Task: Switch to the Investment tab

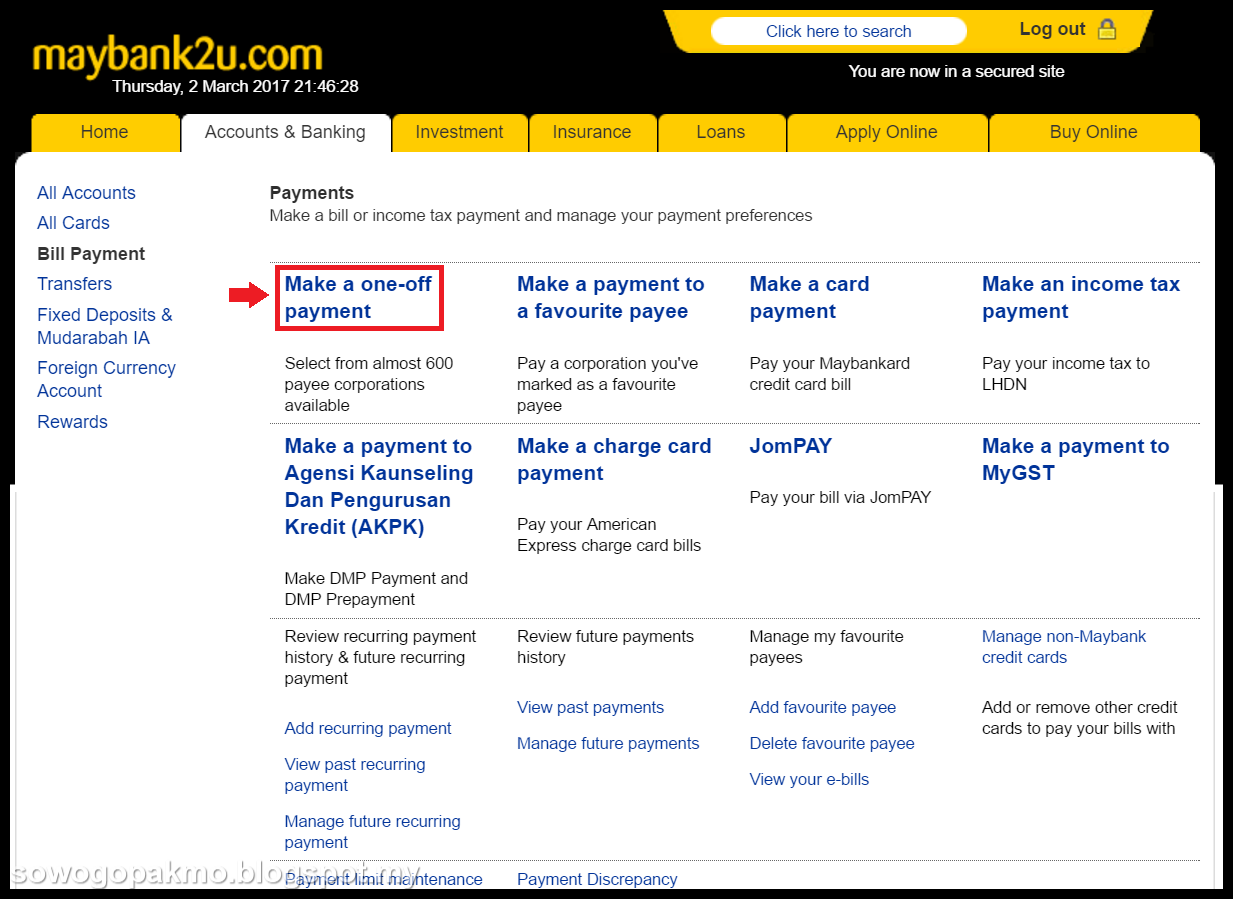Action: point(459,132)
